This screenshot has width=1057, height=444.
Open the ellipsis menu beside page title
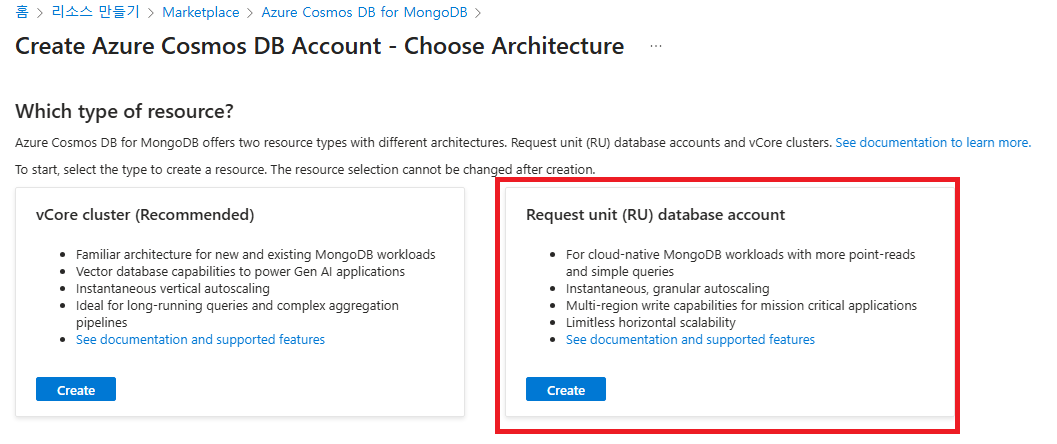[656, 46]
